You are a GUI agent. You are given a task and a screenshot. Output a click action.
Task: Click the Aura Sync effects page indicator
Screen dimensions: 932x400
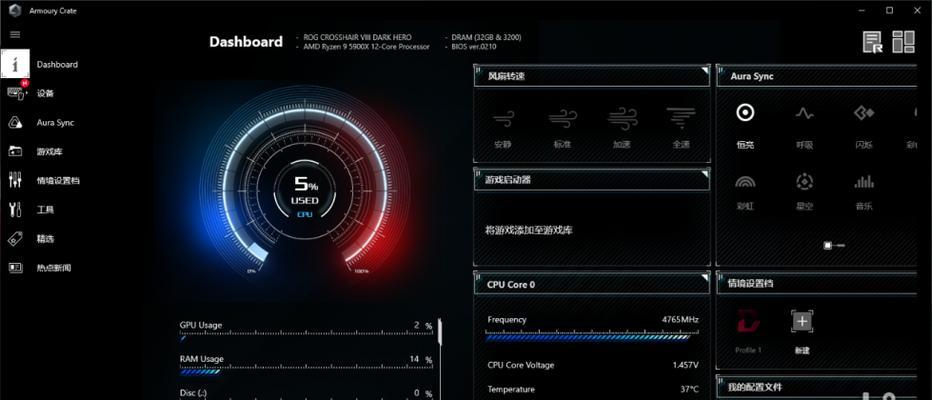click(833, 245)
